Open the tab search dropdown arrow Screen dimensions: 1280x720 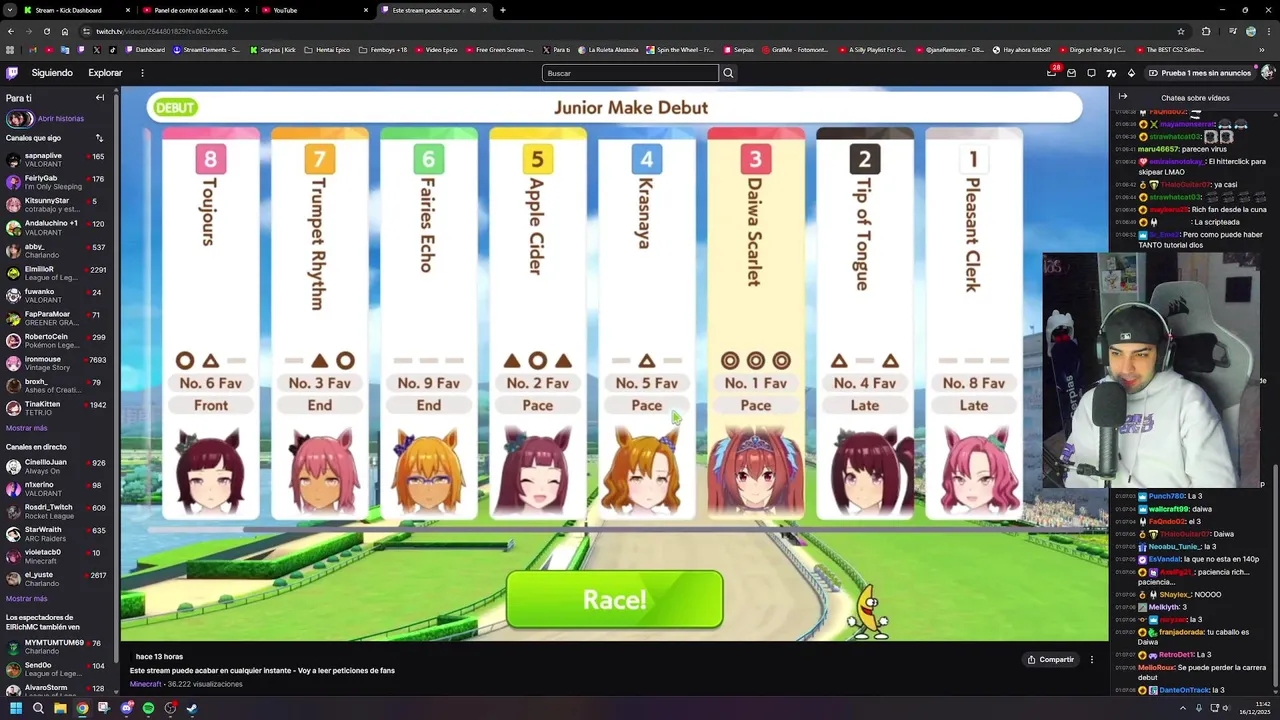10,10
